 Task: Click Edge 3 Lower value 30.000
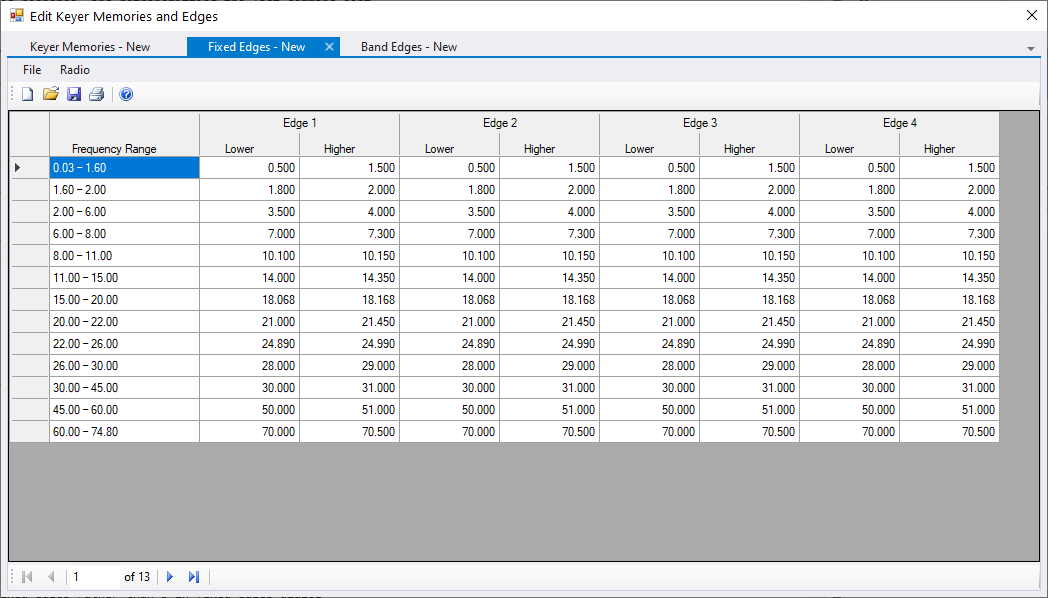coord(649,388)
